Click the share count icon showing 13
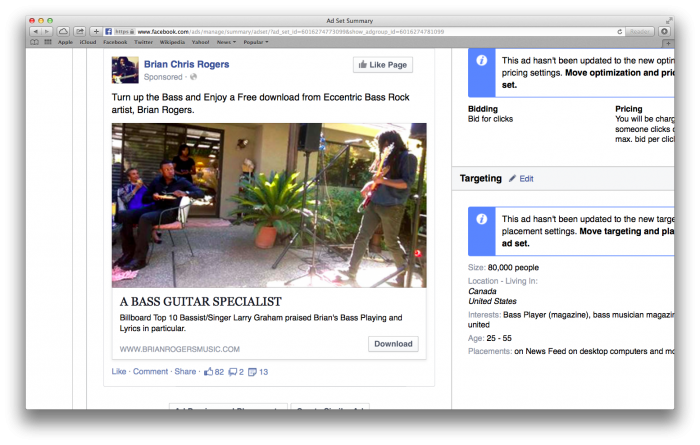700x445 pixels. coord(252,372)
